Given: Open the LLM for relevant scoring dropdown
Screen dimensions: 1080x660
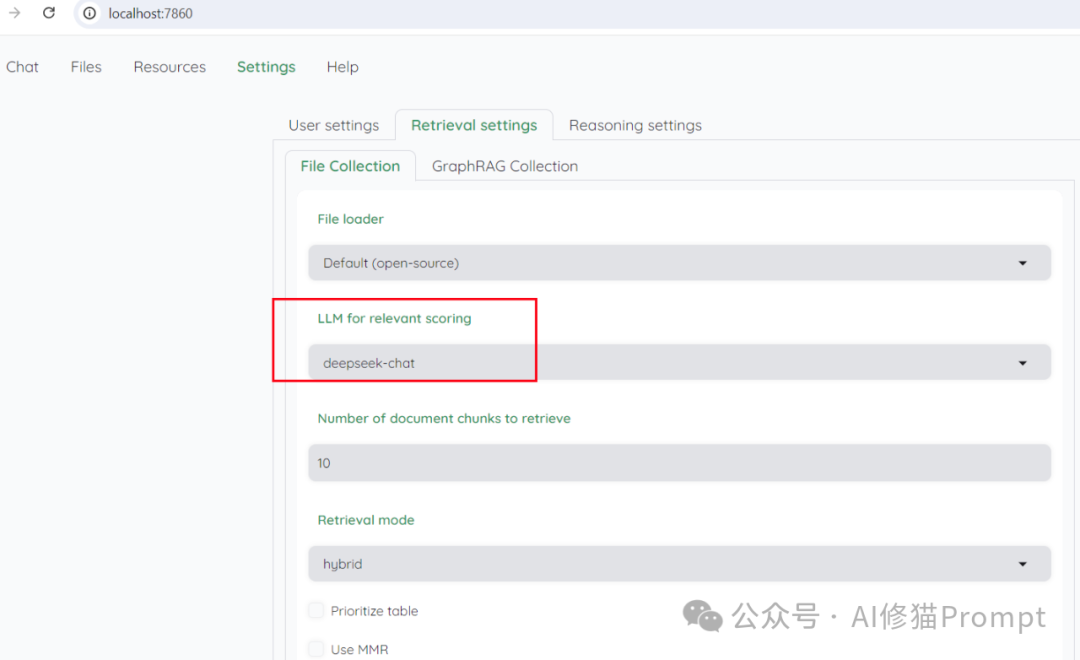Looking at the screenshot, I should point(679,362).
